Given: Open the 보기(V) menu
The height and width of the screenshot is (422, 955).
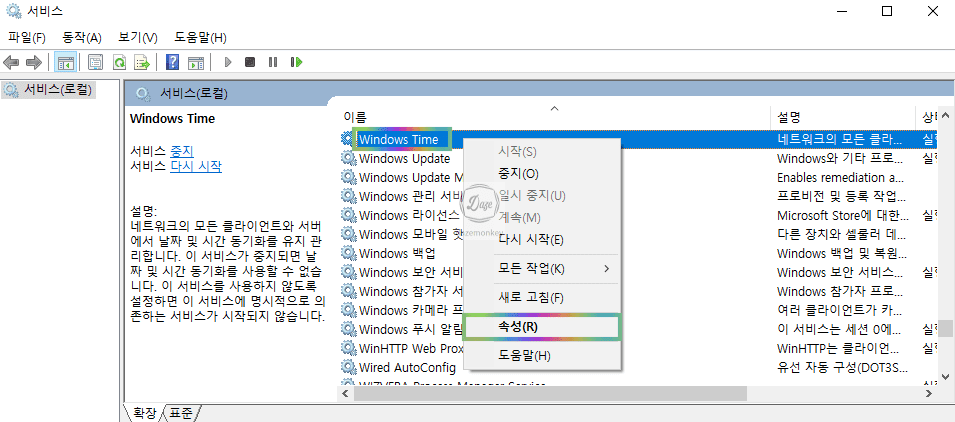Looking at the screenshot, I should click(138, 38).
